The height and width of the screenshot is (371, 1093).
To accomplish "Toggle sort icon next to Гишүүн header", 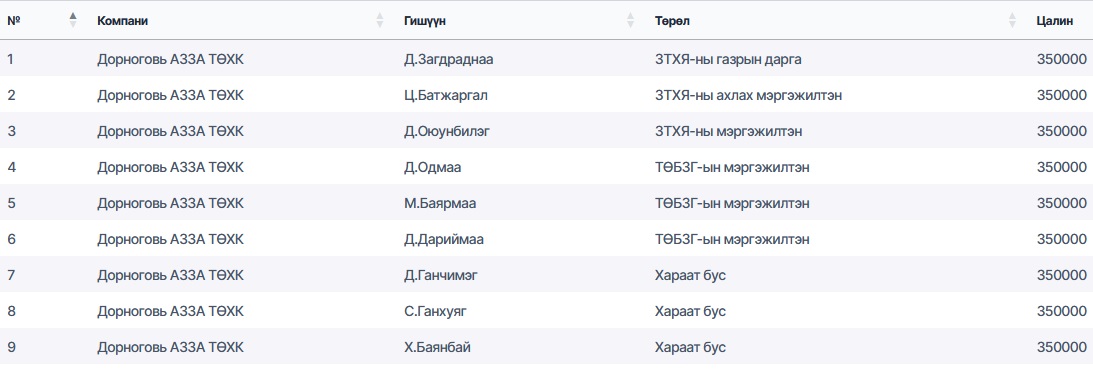I will (631, 20).
